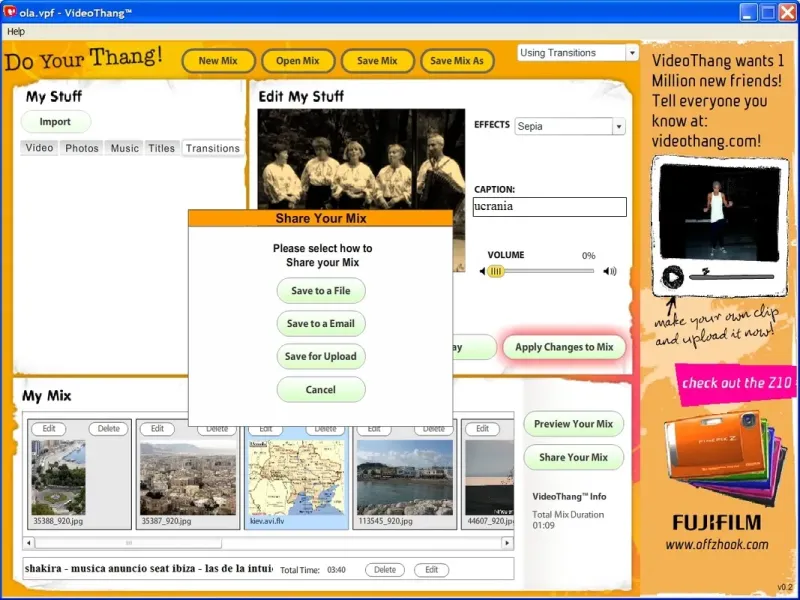The width and height of the screenshot is (800, 600).
Task: Click the VideoThang title bar app icon
Action: pos(10,12)
